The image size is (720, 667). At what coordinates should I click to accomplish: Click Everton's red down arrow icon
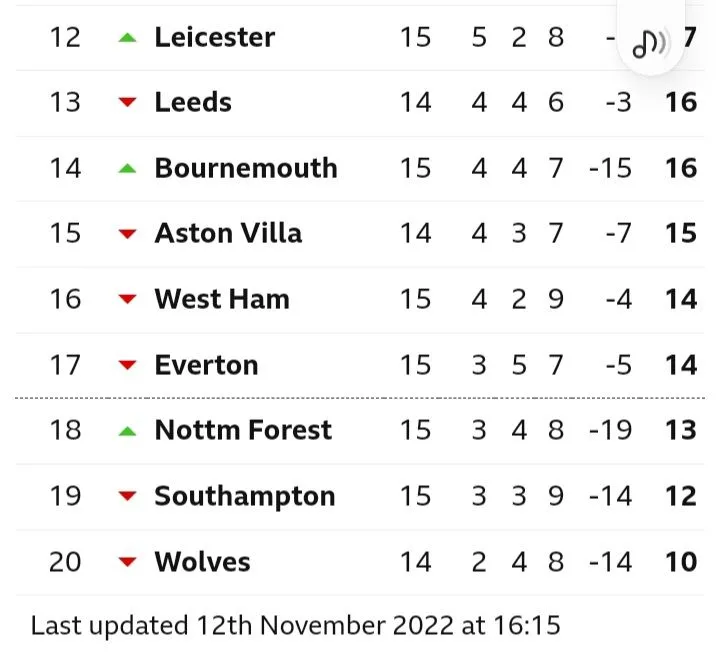[126, 365]
